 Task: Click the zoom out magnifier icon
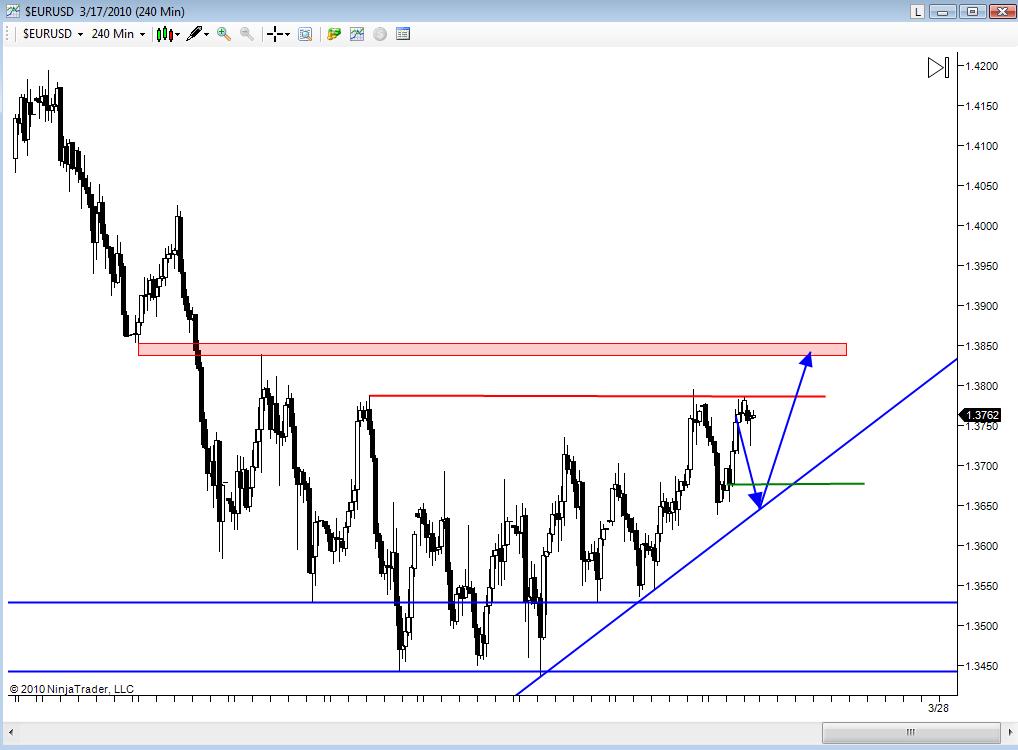tap(247, 34)
